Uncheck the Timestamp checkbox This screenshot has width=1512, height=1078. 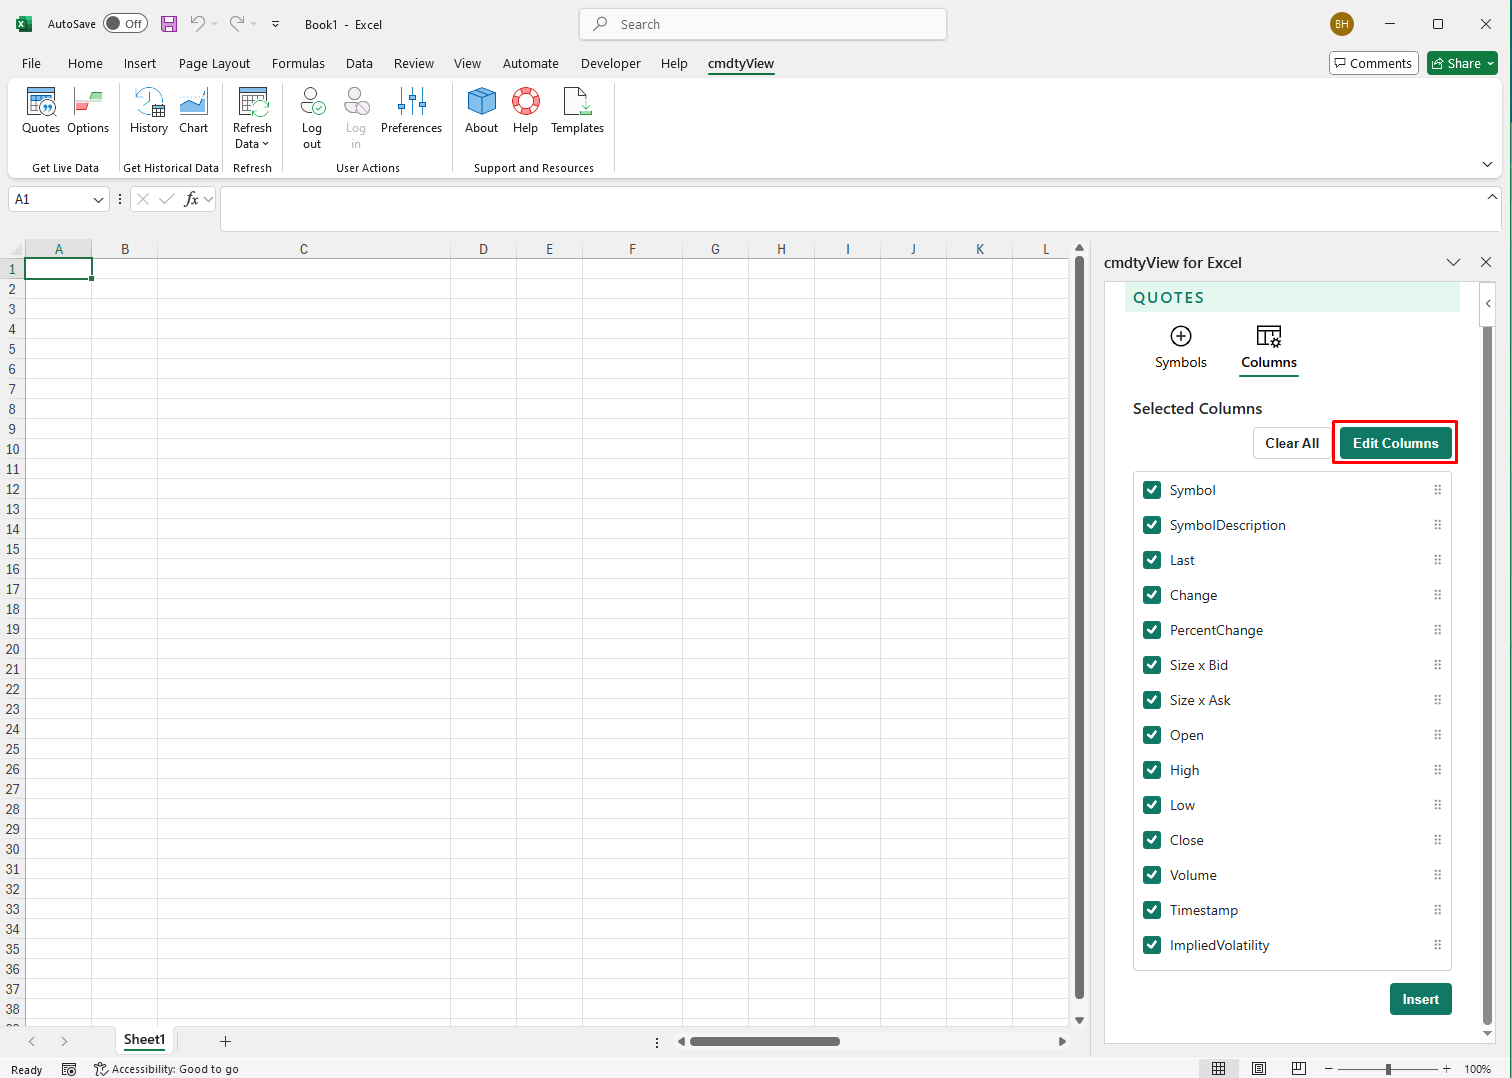click(1152, 910)
